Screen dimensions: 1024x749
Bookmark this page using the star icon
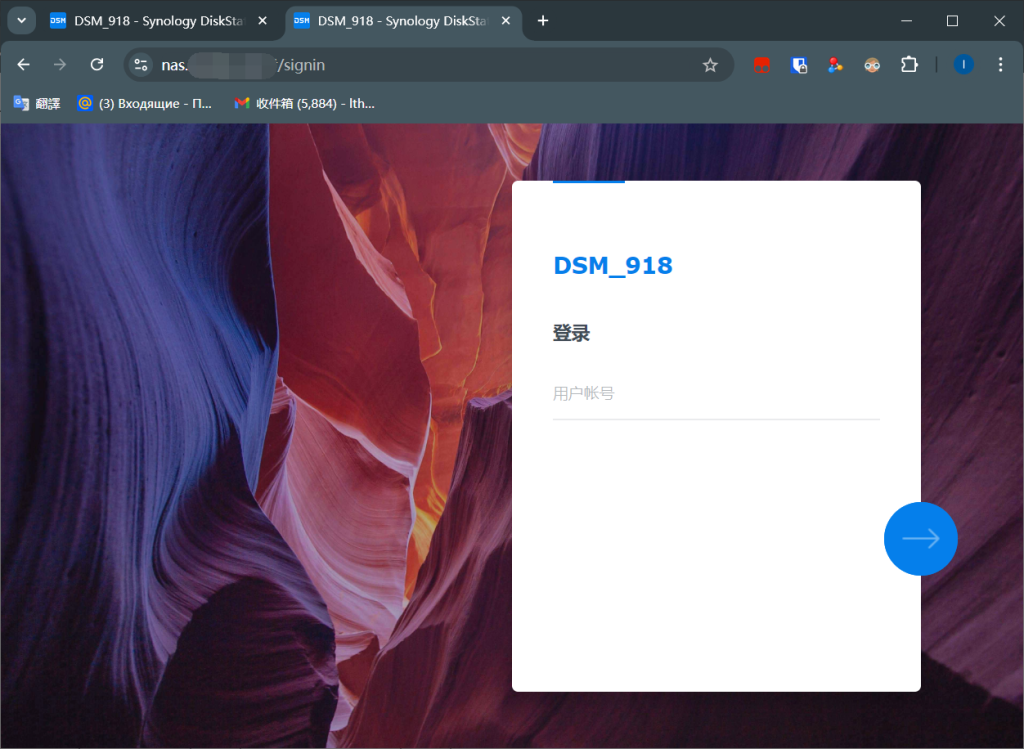point(710,64)
